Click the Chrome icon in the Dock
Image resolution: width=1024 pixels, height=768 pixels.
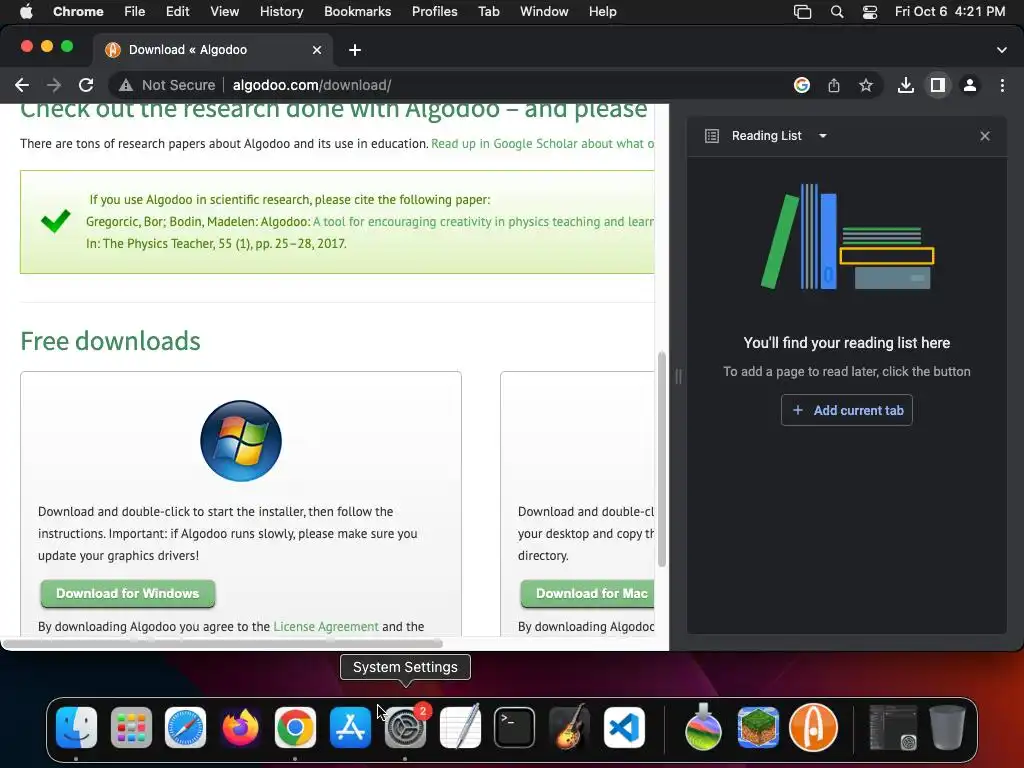tap(295, 727)
